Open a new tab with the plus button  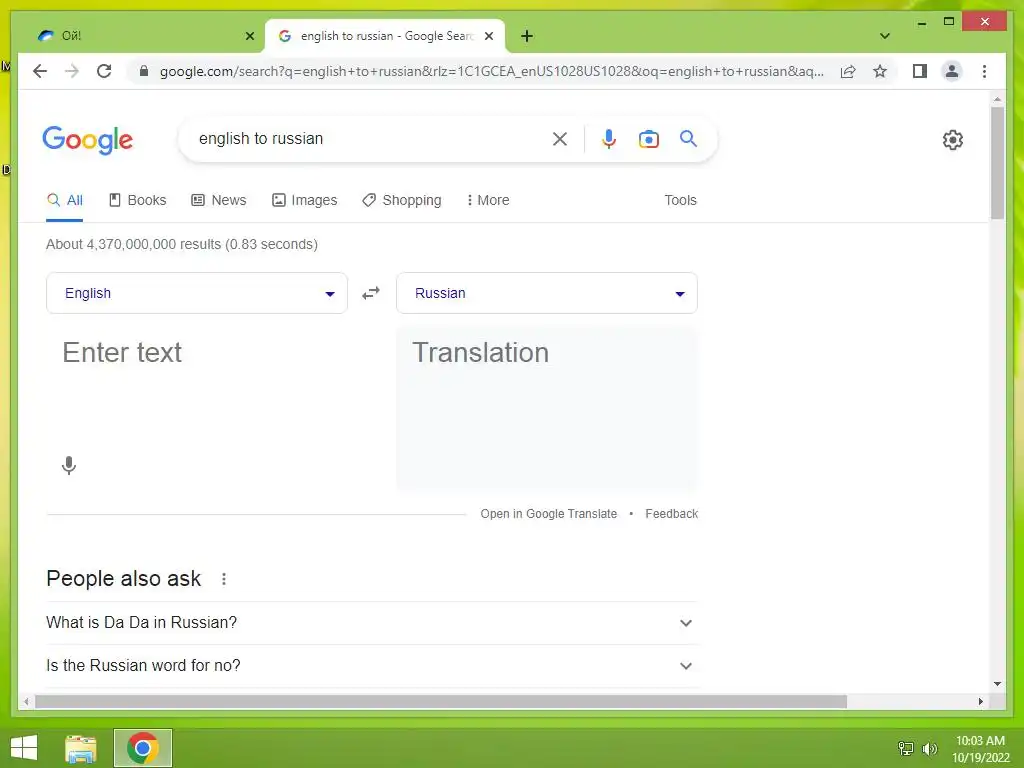(527, 36)
